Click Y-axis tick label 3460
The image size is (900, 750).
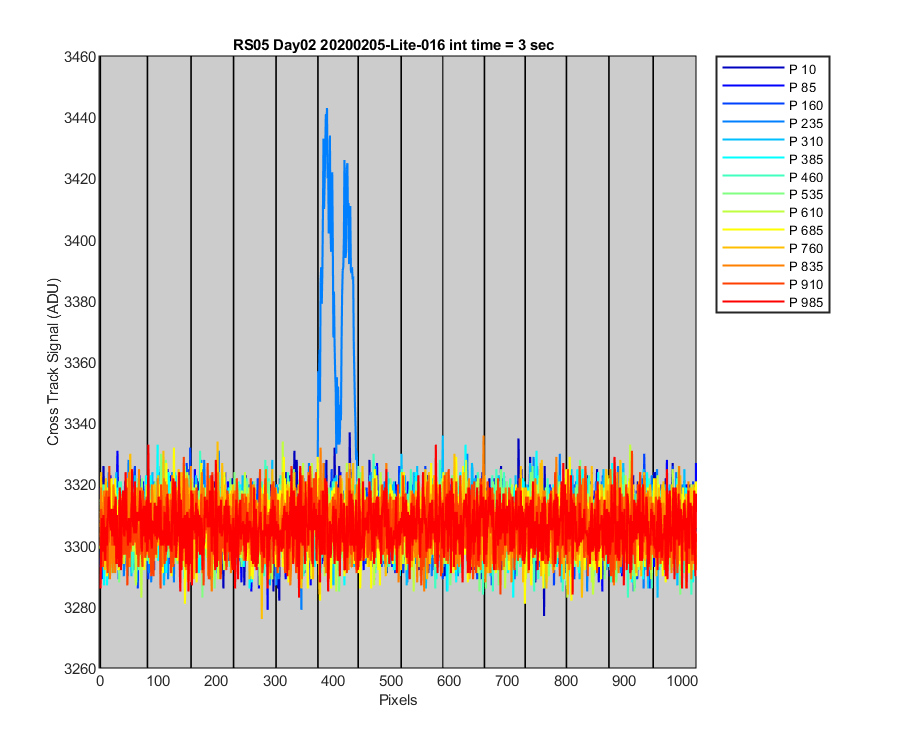[80, 57]
